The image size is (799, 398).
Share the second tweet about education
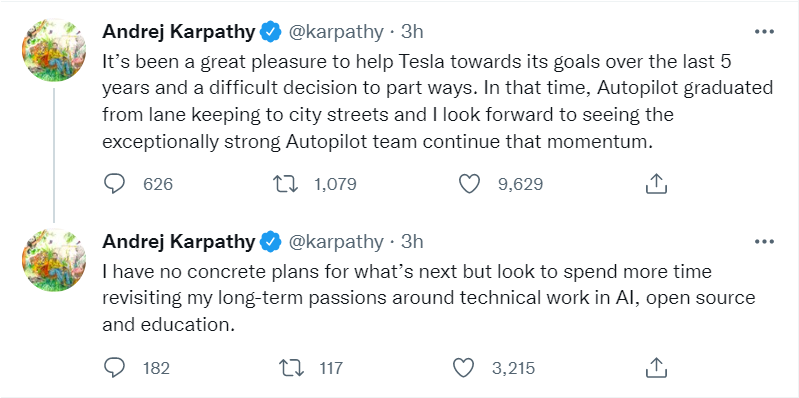click(x=656, y=367)
